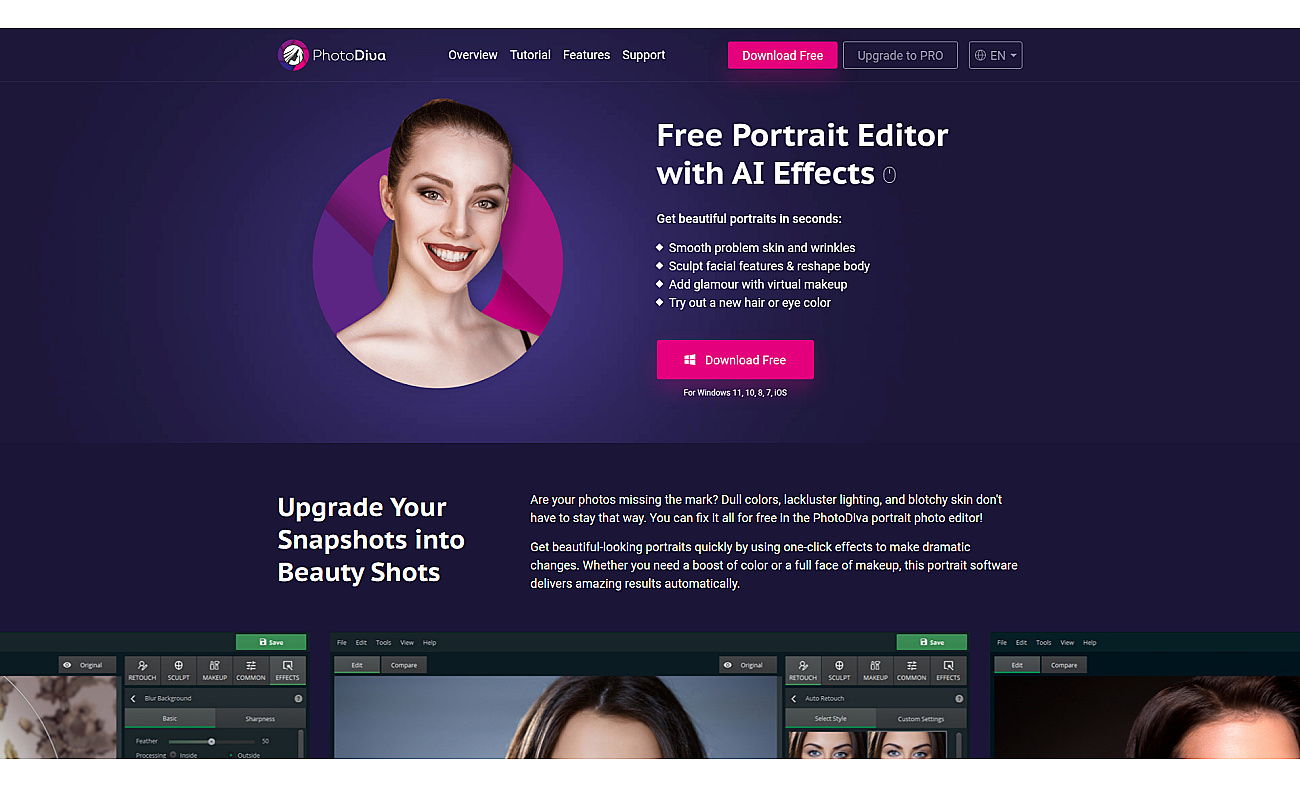Click the Blur Background panel scrollbar

click(302, 744)
